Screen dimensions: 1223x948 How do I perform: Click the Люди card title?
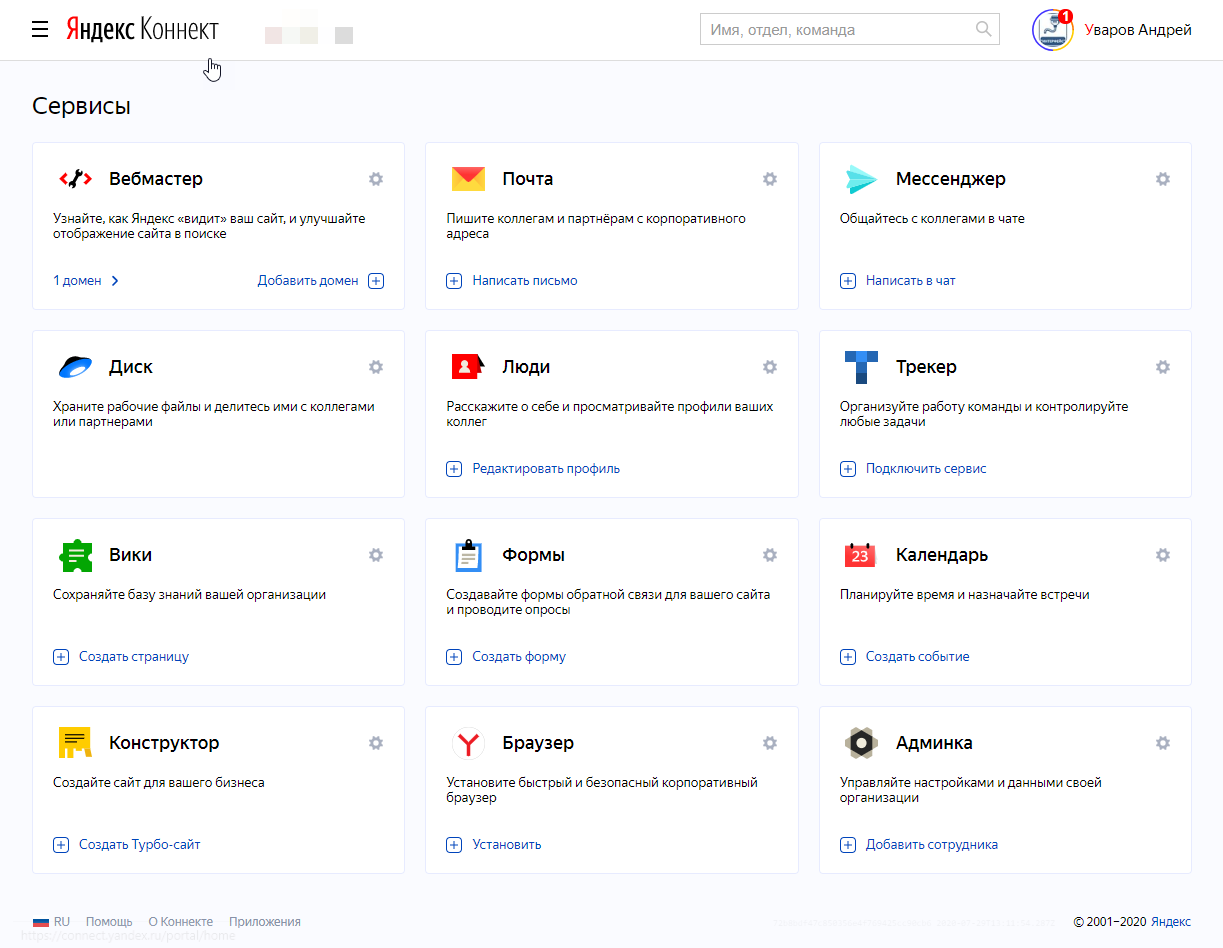(526, 367)
